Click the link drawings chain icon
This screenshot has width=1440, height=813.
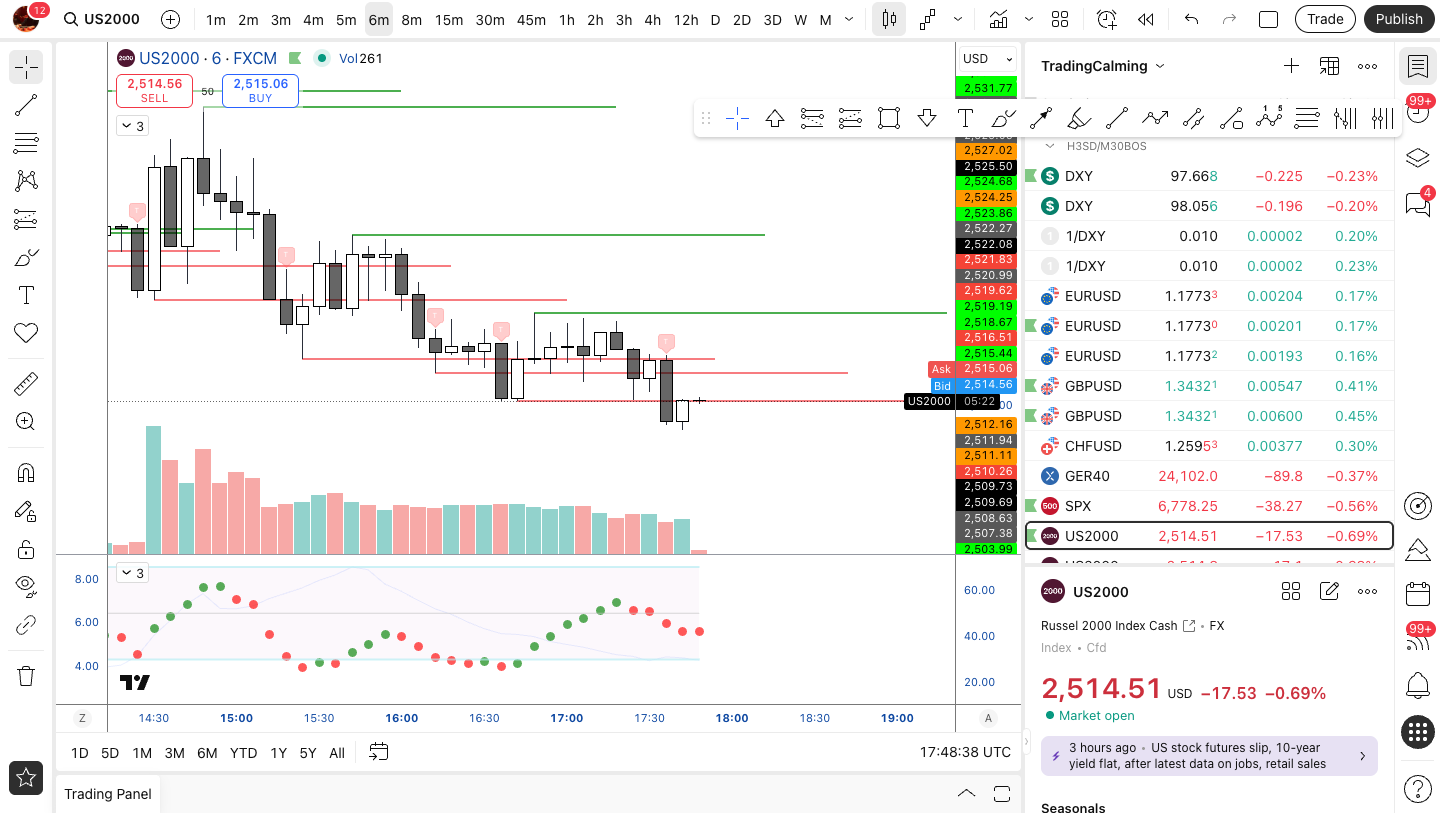point(26,626)
